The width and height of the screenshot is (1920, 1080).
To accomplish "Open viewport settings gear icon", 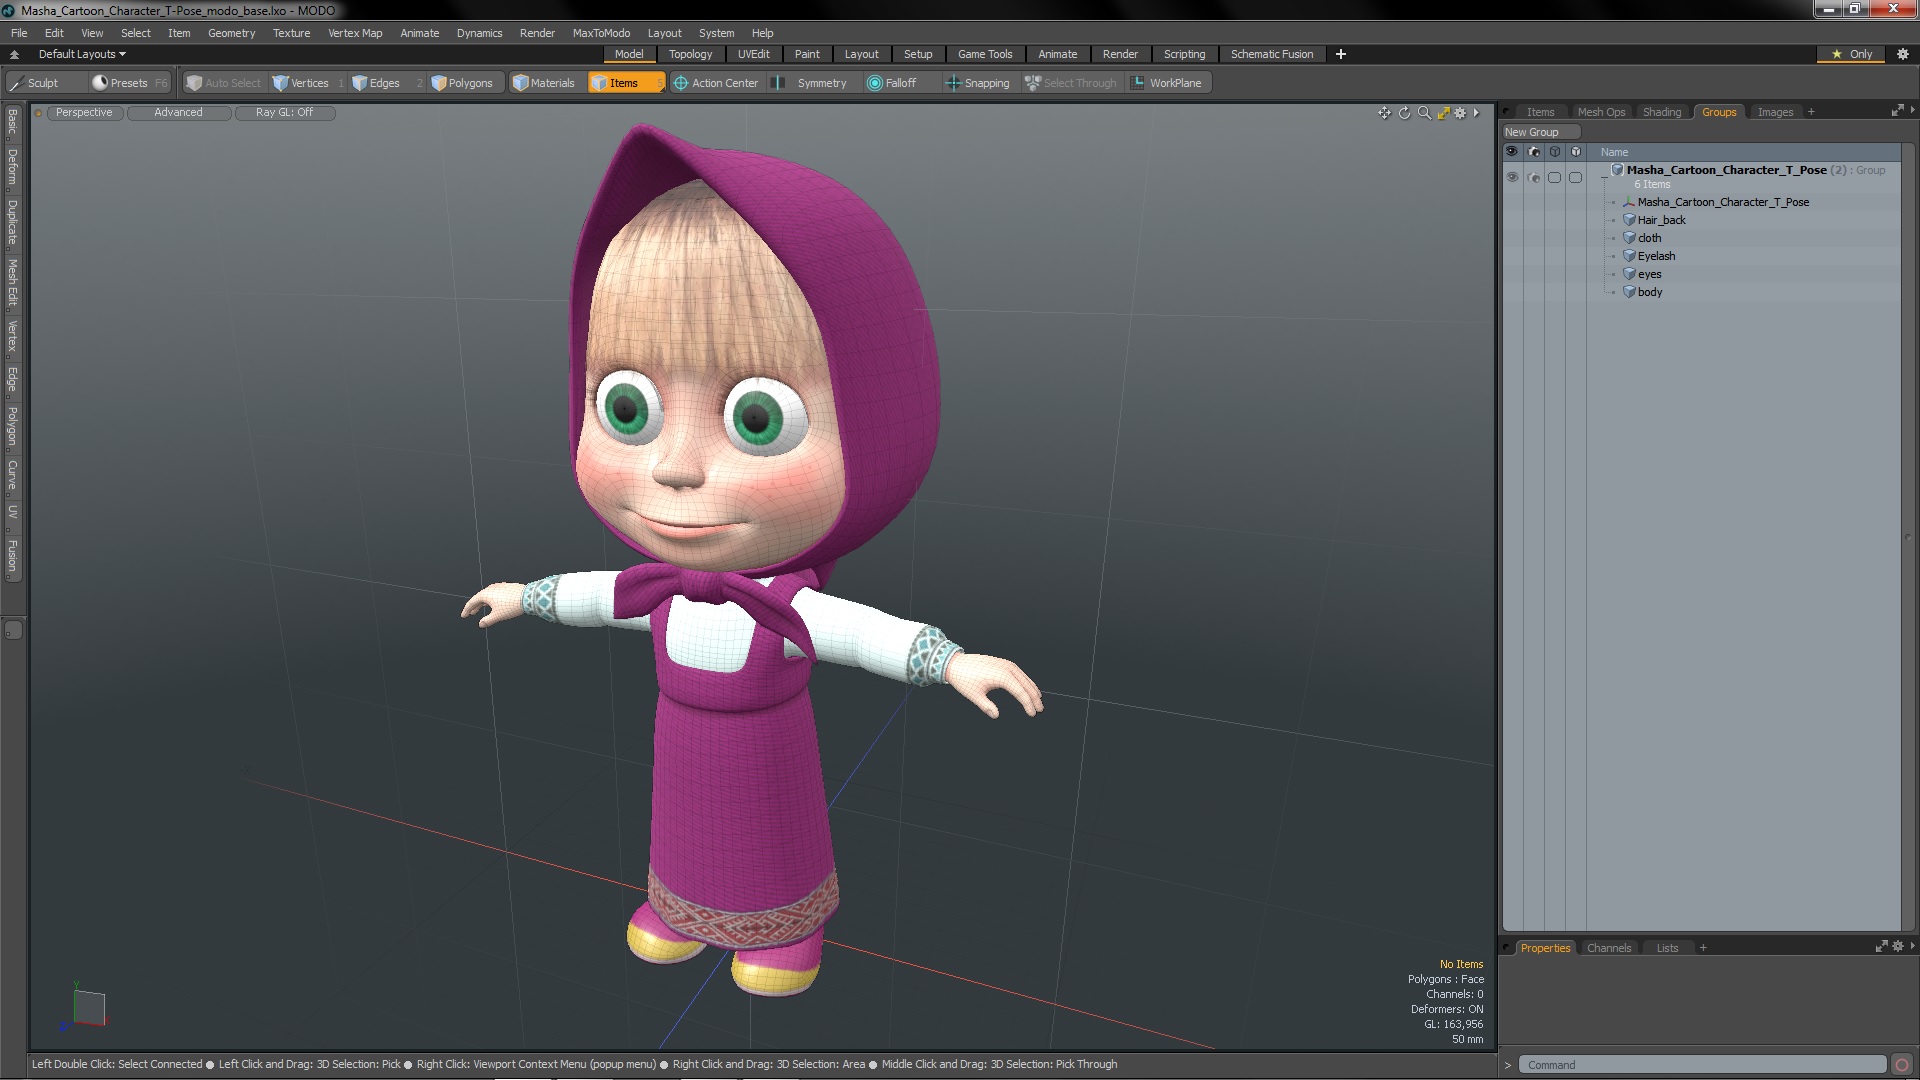I will pyautogui.click(x=1460, y=113).
